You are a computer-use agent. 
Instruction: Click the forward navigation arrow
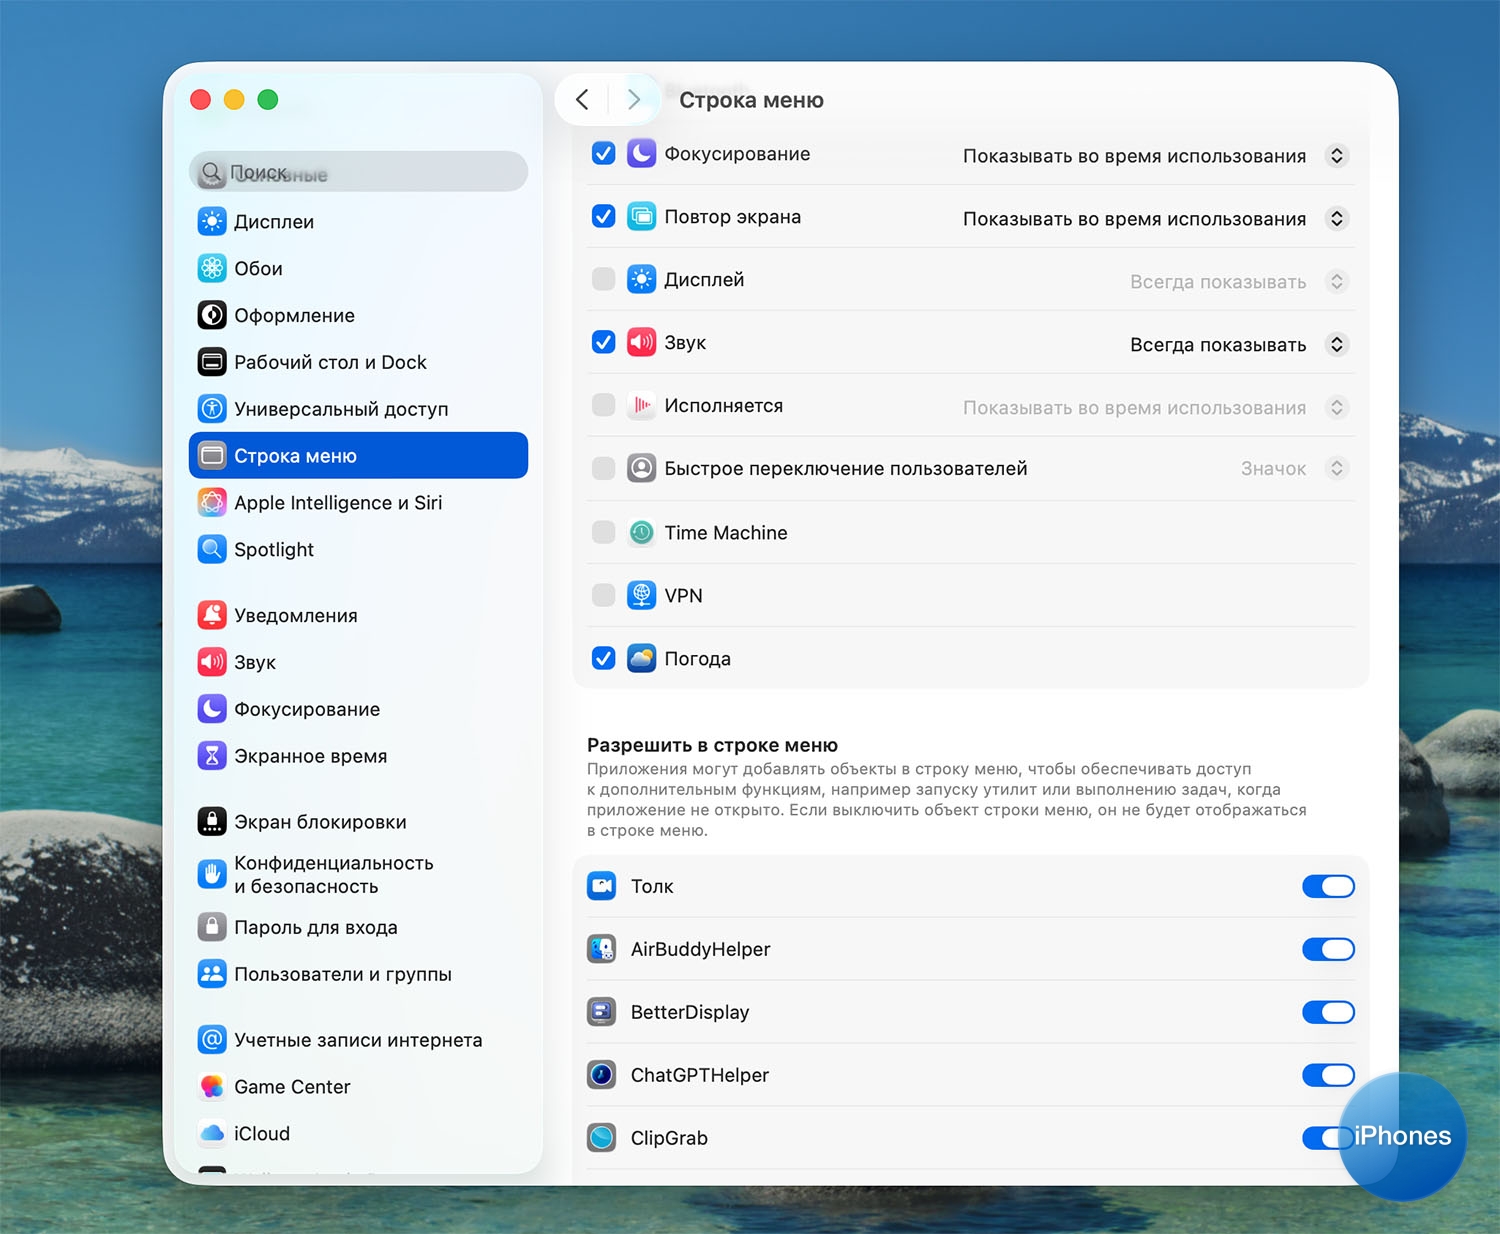pos(633,99)
